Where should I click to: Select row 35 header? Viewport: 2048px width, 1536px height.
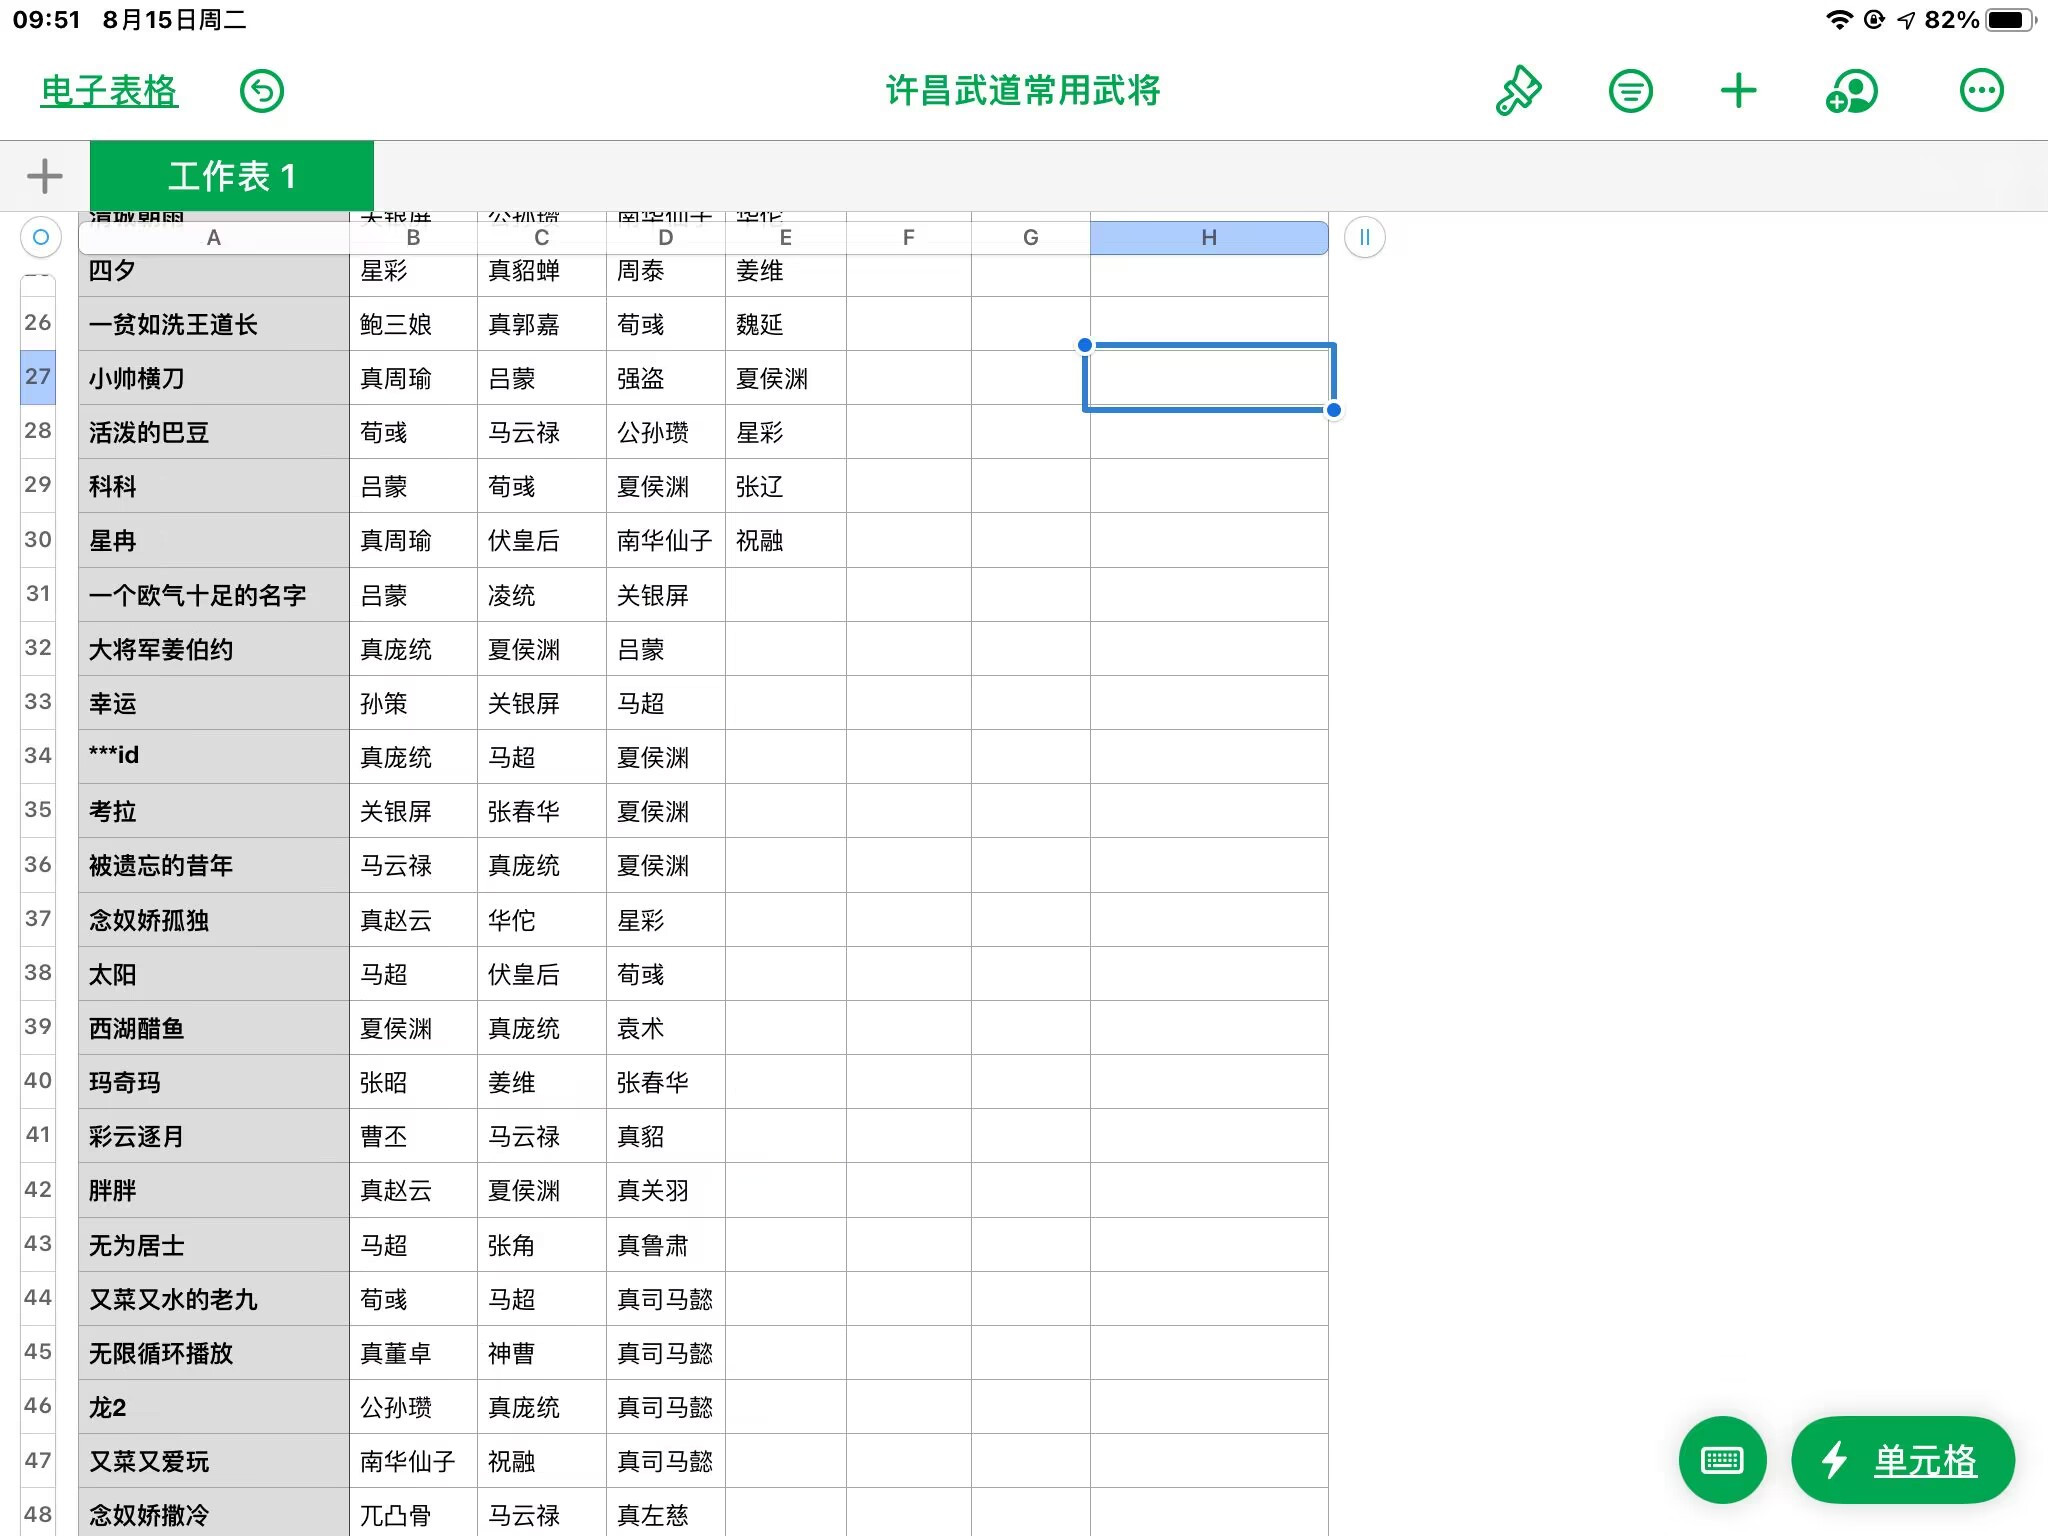coord(38,810)
